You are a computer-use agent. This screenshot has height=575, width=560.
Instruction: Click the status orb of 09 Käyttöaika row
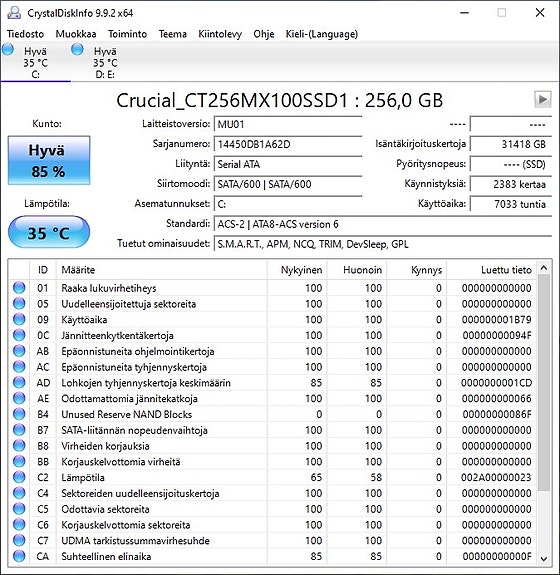point(19,319)
